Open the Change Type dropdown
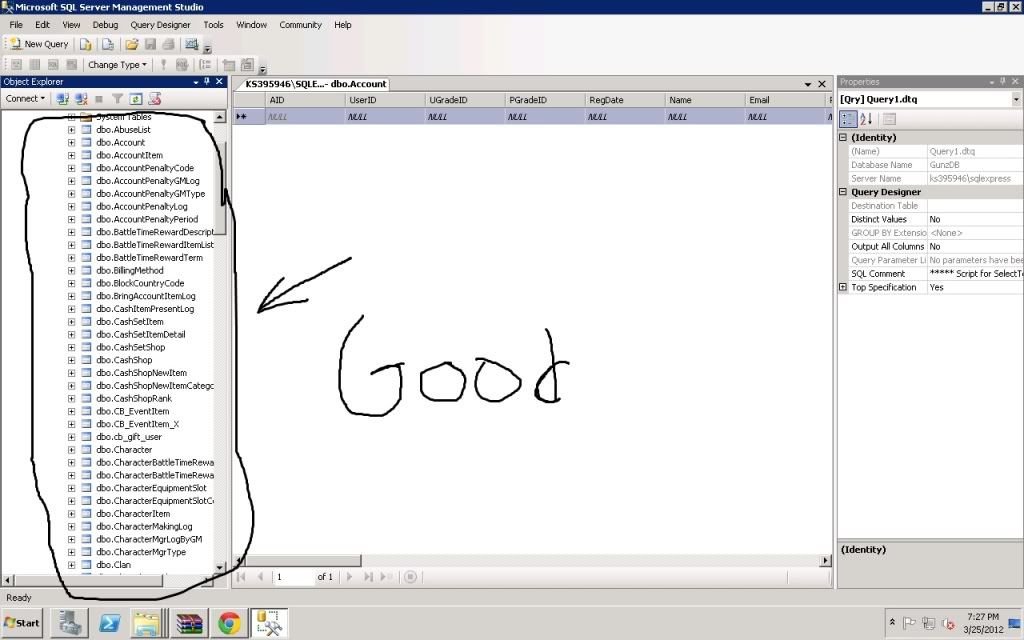Image resolution: width=1024 pixels, height=640 pixels. 117,65
